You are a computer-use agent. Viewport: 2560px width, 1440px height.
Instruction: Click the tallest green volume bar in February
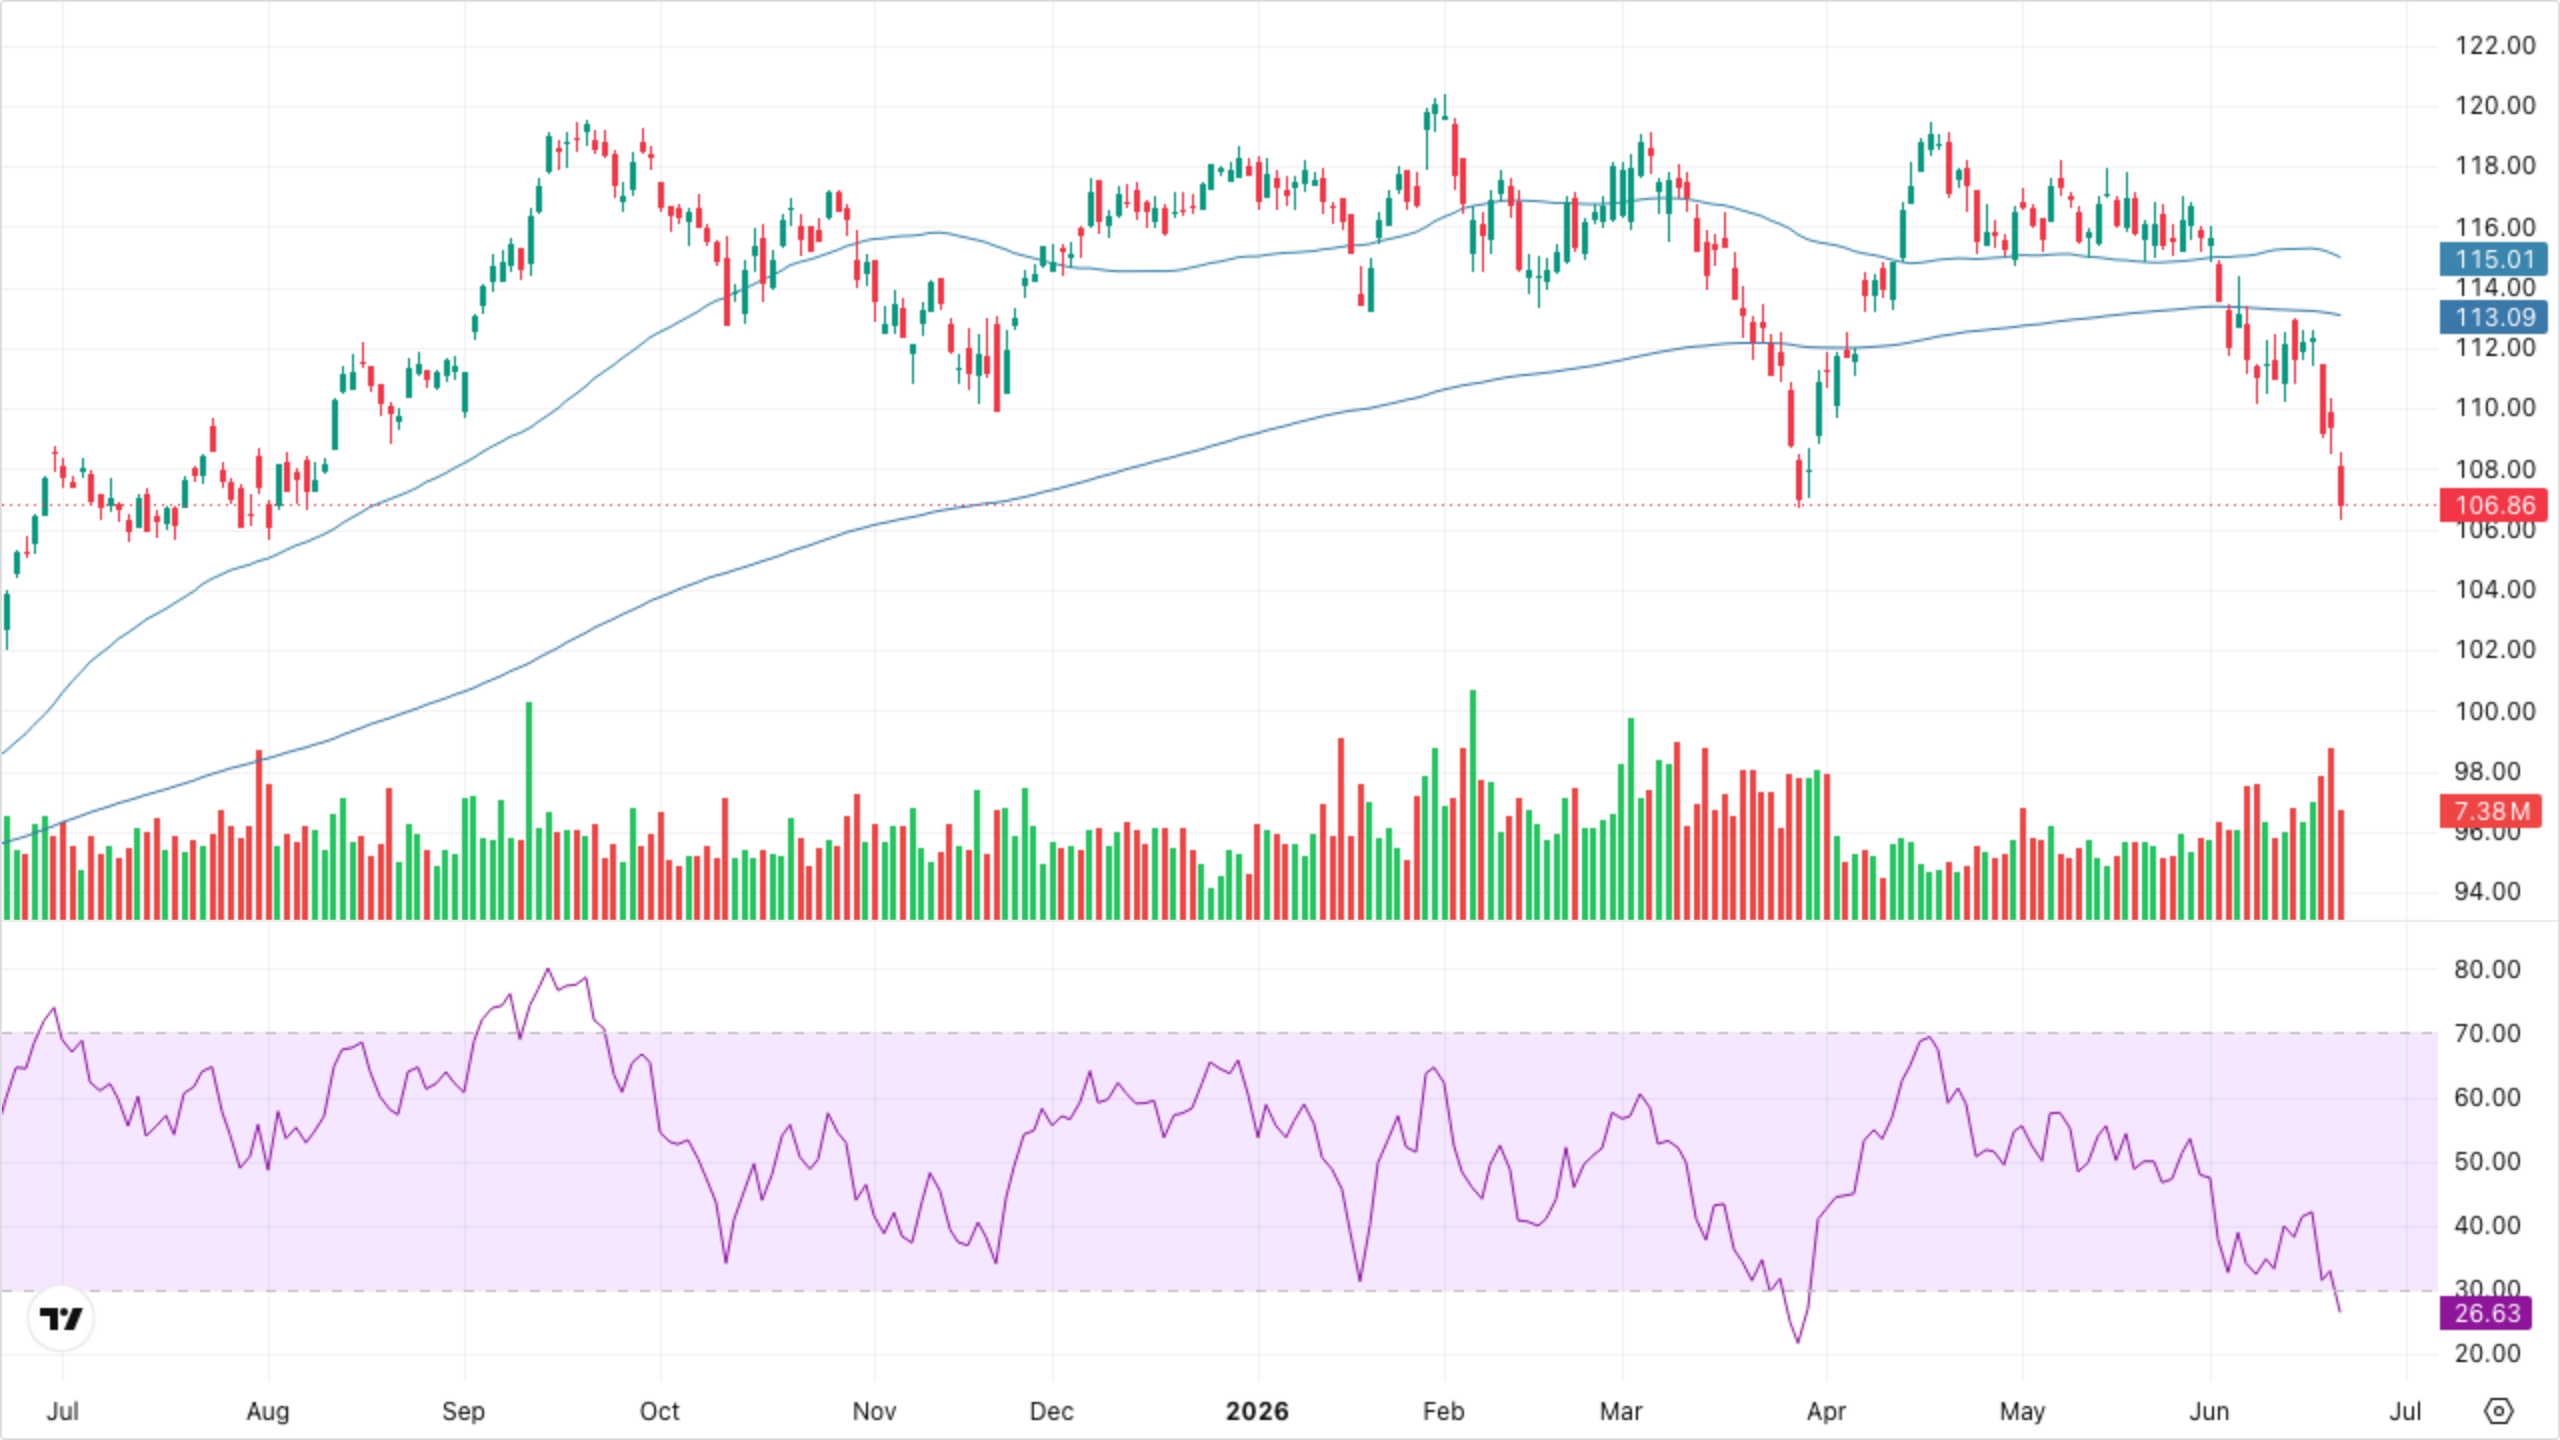tap(1472, 804)
